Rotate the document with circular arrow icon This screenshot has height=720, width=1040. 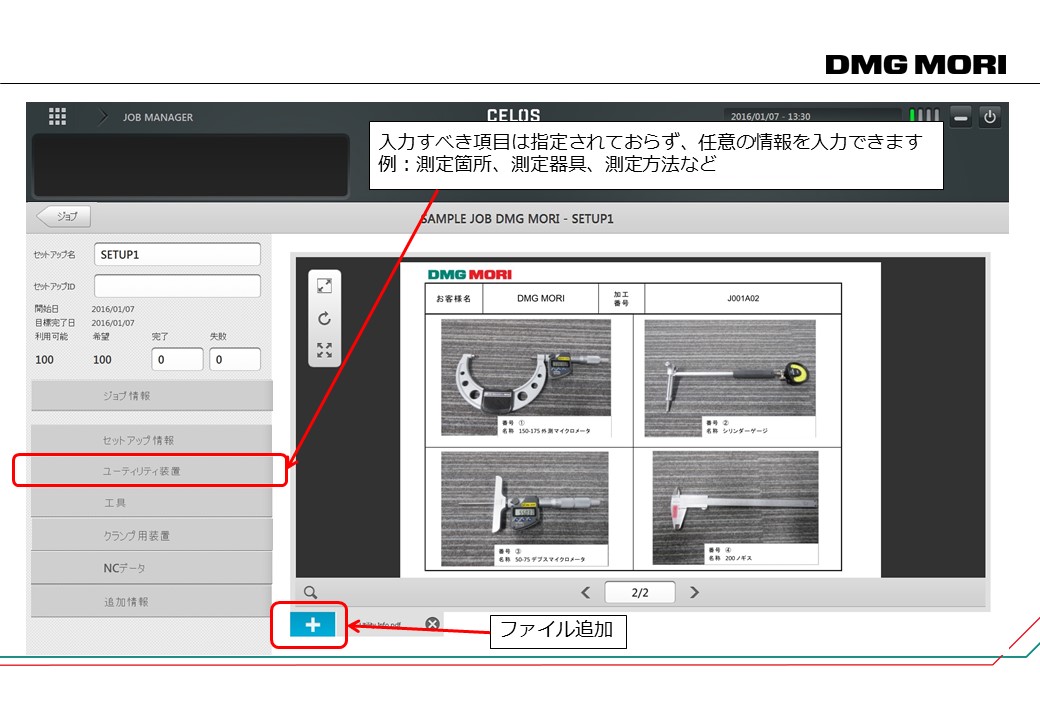(x=324, y=318)
